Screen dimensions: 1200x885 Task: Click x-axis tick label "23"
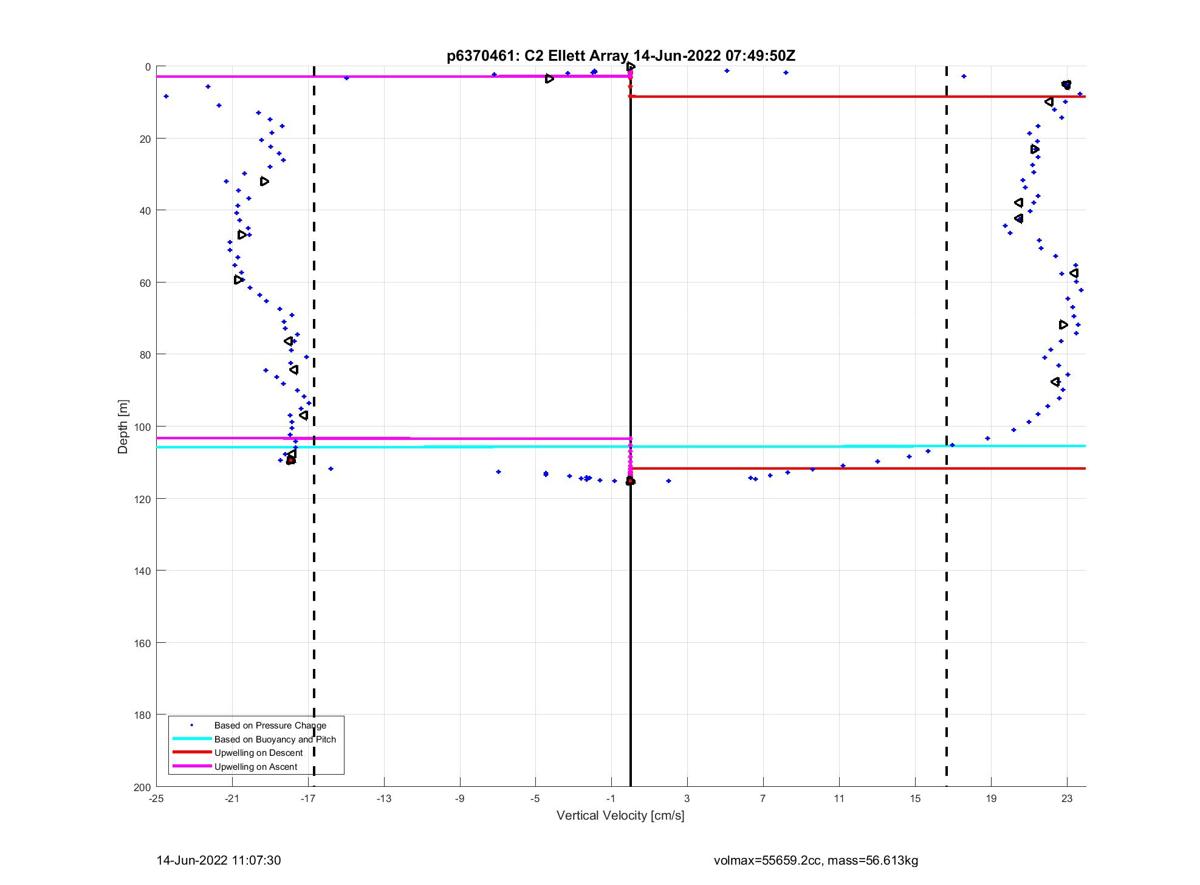pos(1067,799)
